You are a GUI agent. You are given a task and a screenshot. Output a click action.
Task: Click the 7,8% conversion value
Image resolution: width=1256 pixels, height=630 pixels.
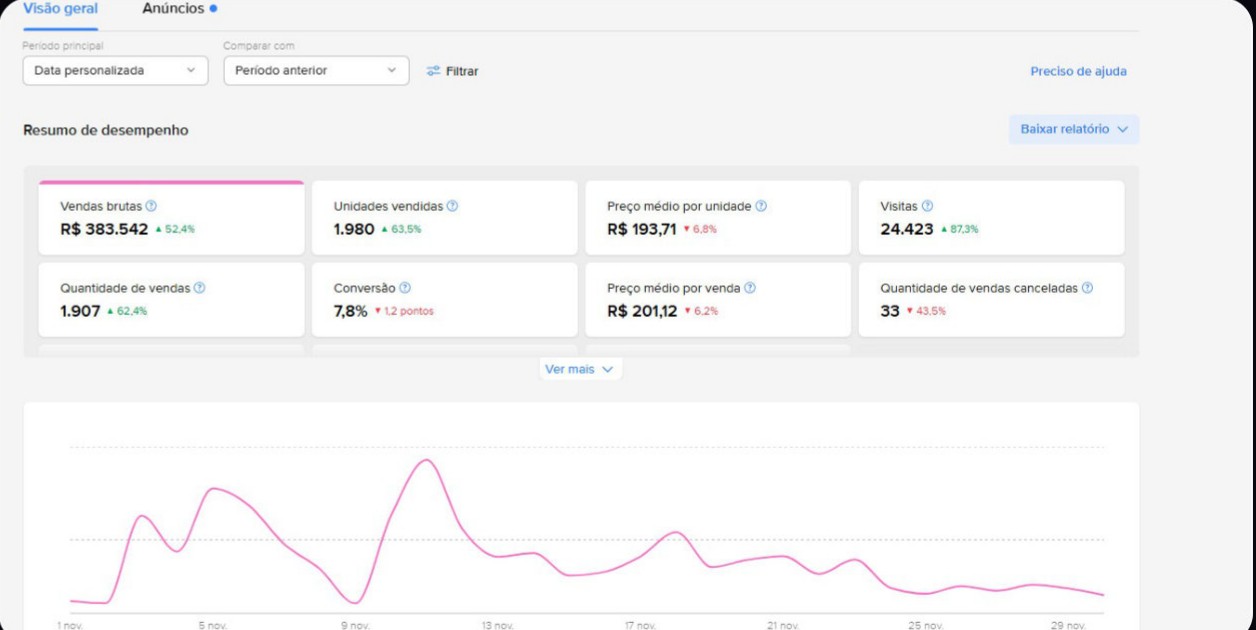[351, 311]
